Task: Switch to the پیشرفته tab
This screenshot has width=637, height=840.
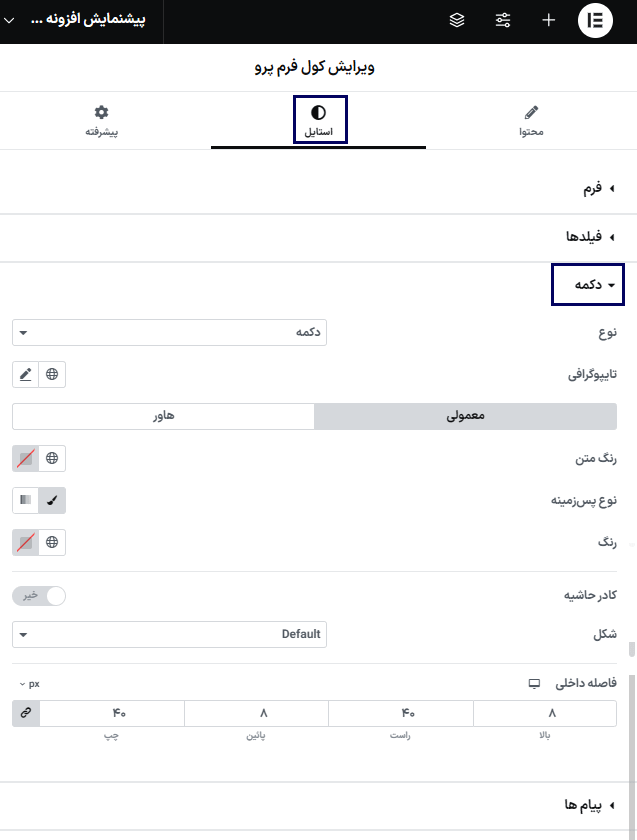Action: 101,119
